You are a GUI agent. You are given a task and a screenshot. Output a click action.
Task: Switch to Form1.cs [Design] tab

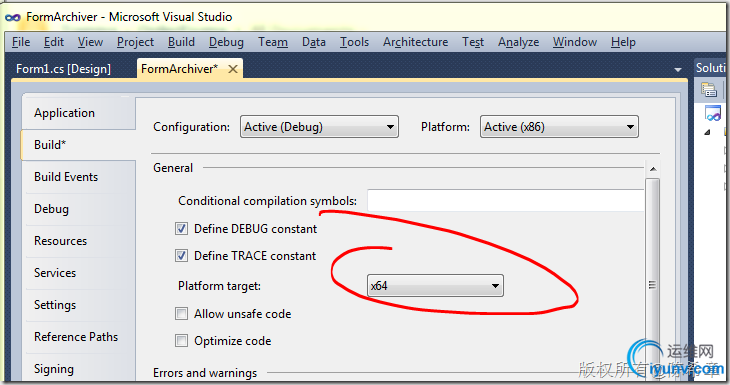click(x=63, y=69)
